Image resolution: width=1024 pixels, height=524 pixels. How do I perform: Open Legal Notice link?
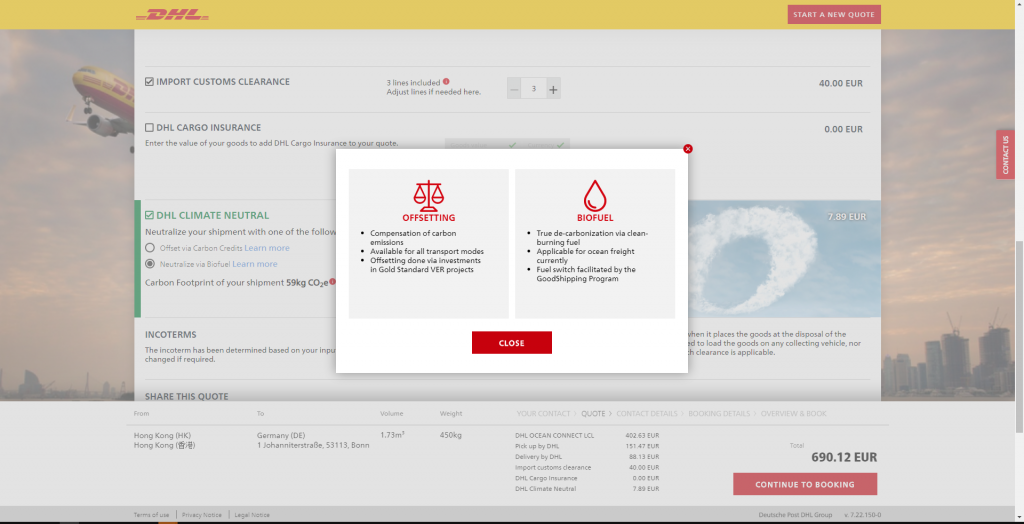tap(252, 515)
